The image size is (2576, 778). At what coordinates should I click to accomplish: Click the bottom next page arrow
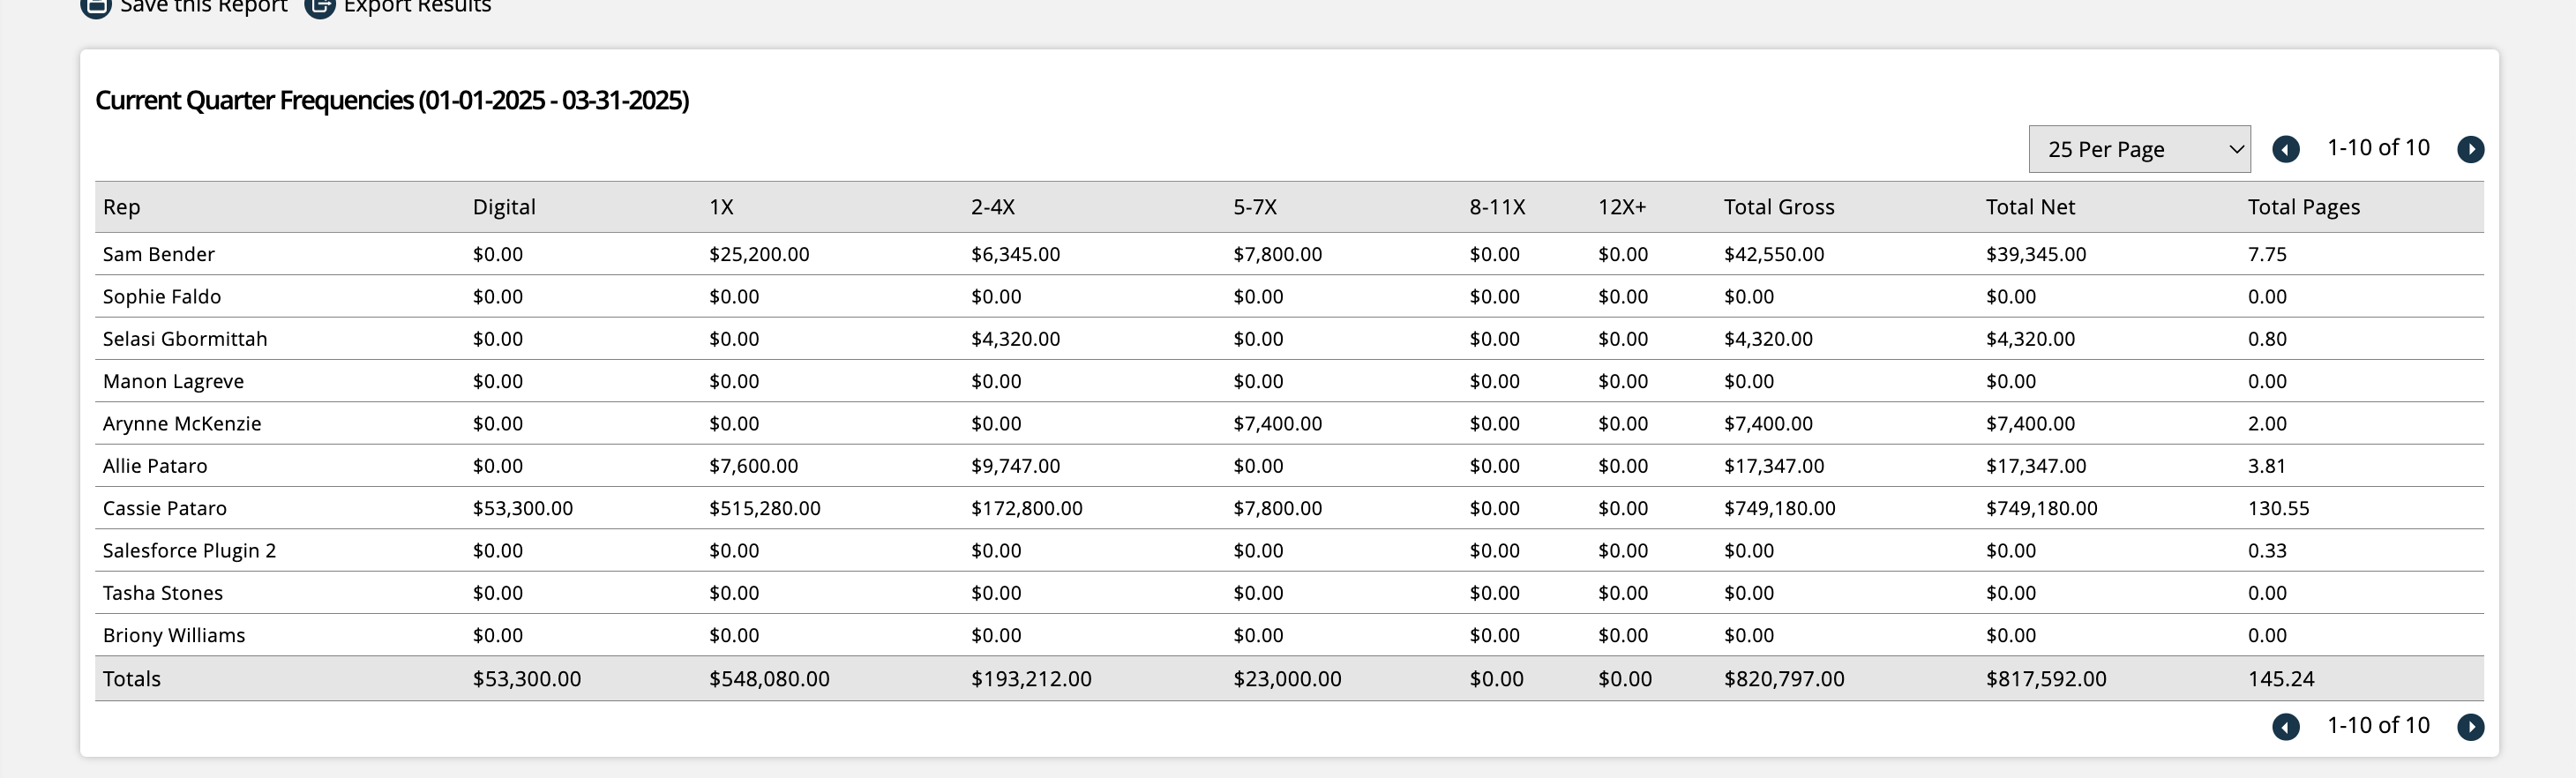(2470, 727)
